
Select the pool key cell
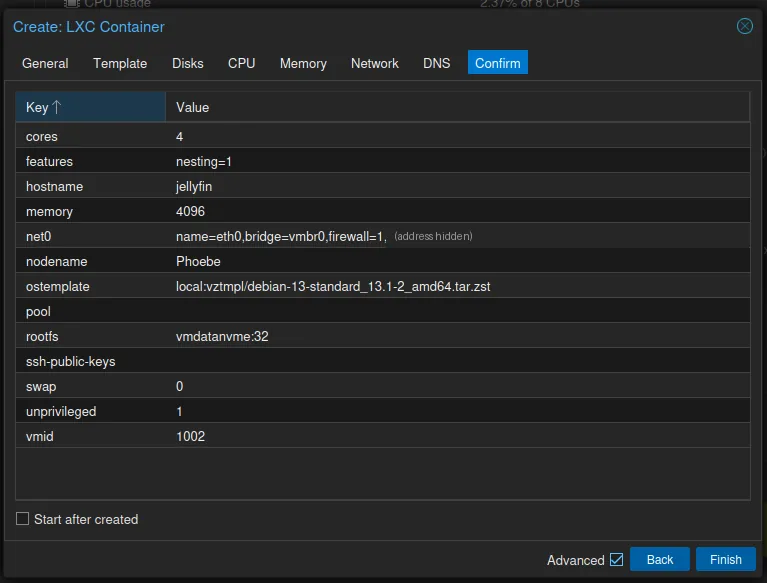90,311
